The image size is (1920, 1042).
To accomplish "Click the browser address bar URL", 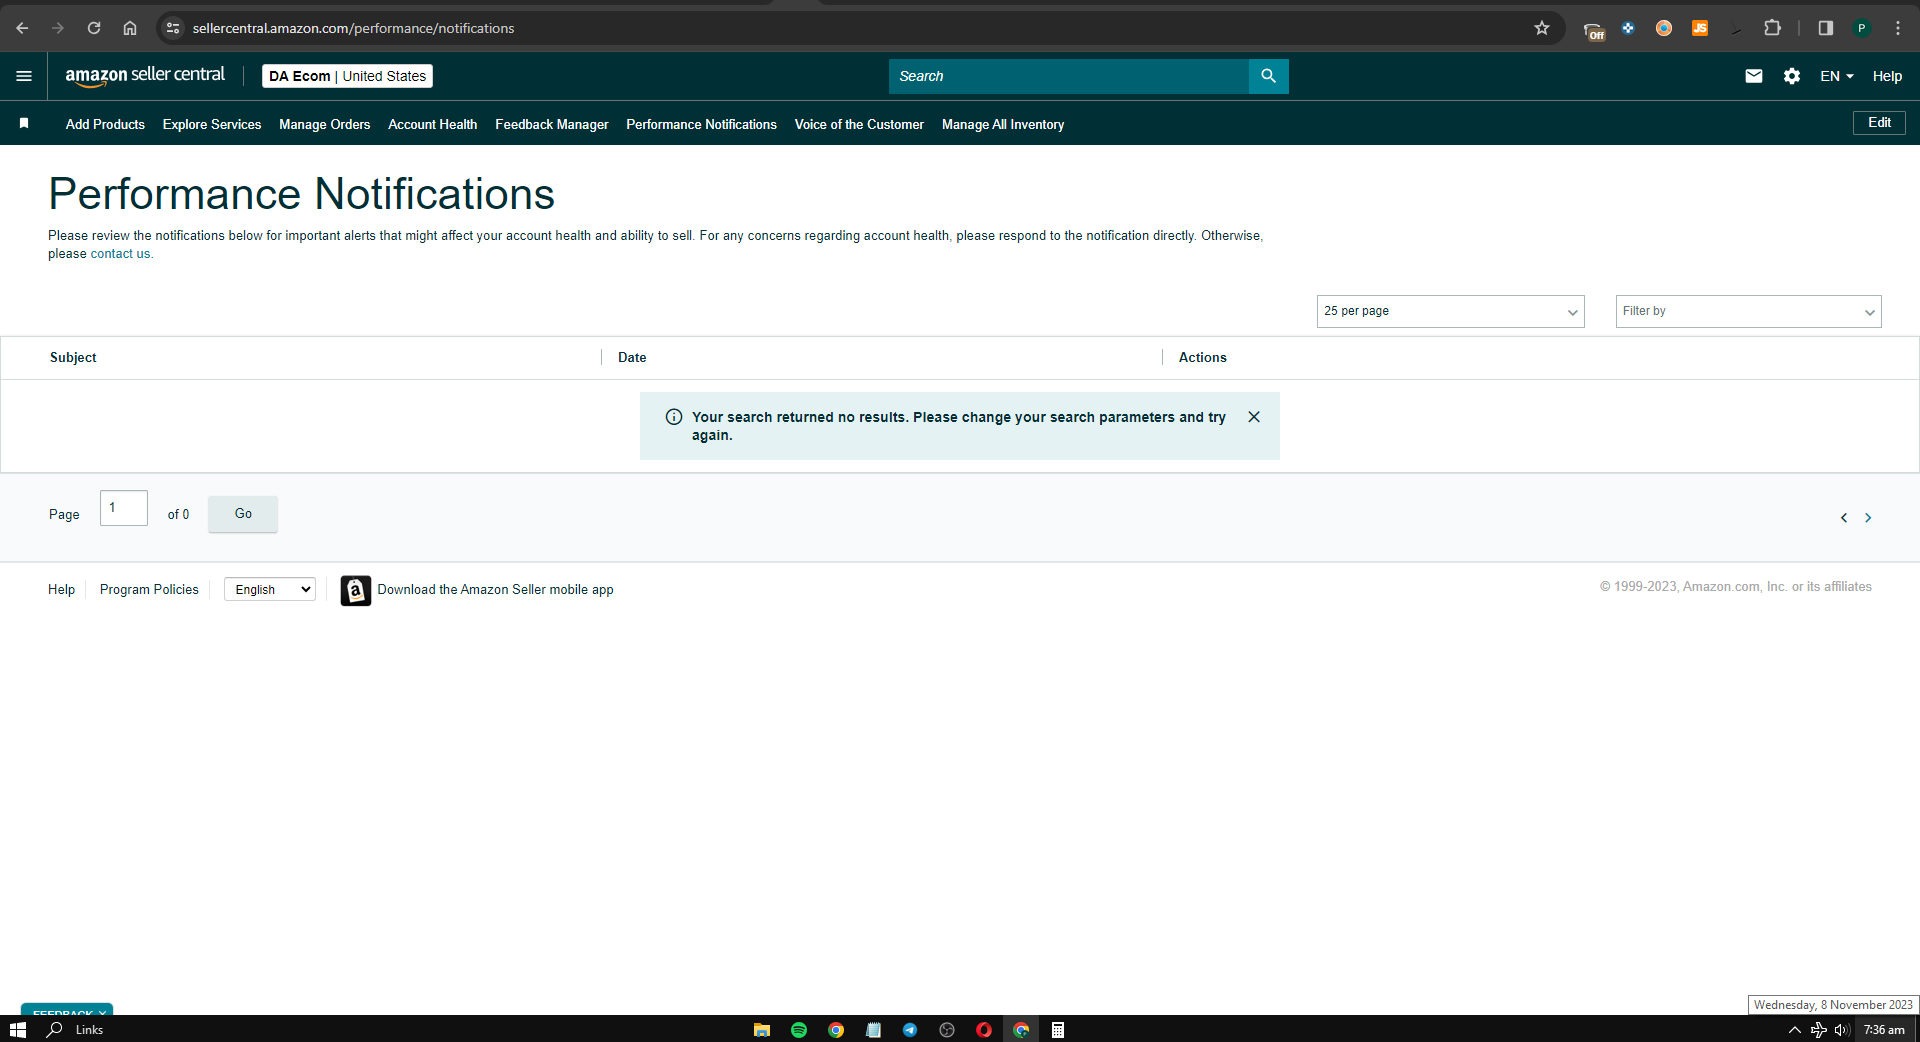I will point(353,28).
